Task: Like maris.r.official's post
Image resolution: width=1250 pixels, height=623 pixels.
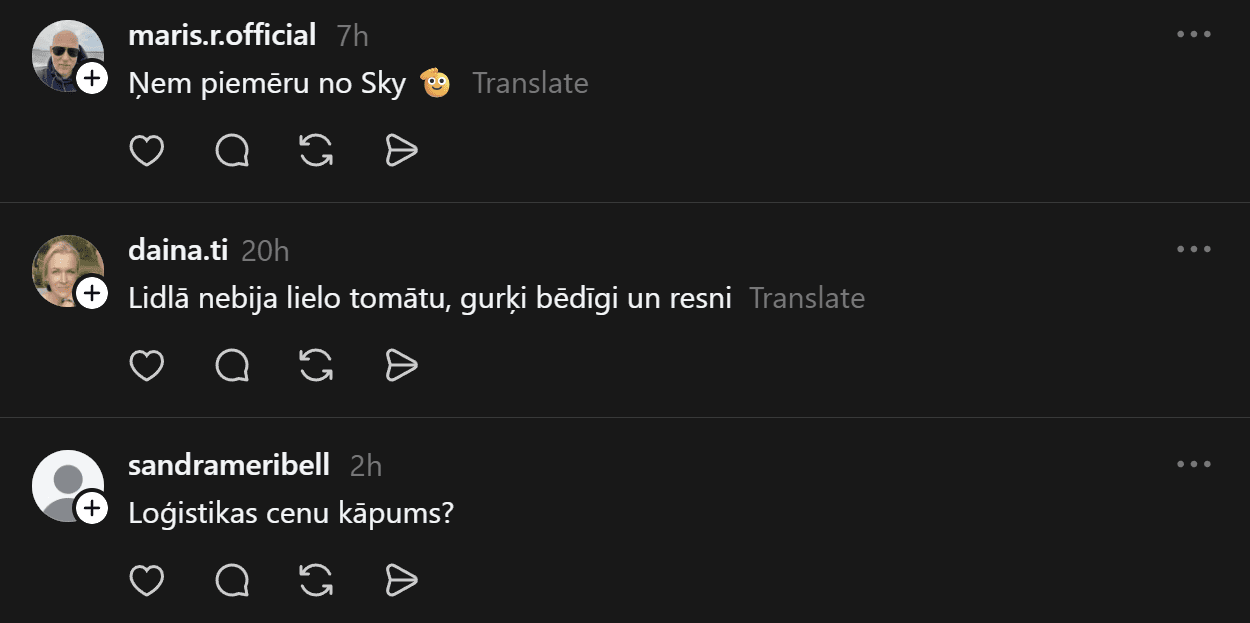Action: 147,151
